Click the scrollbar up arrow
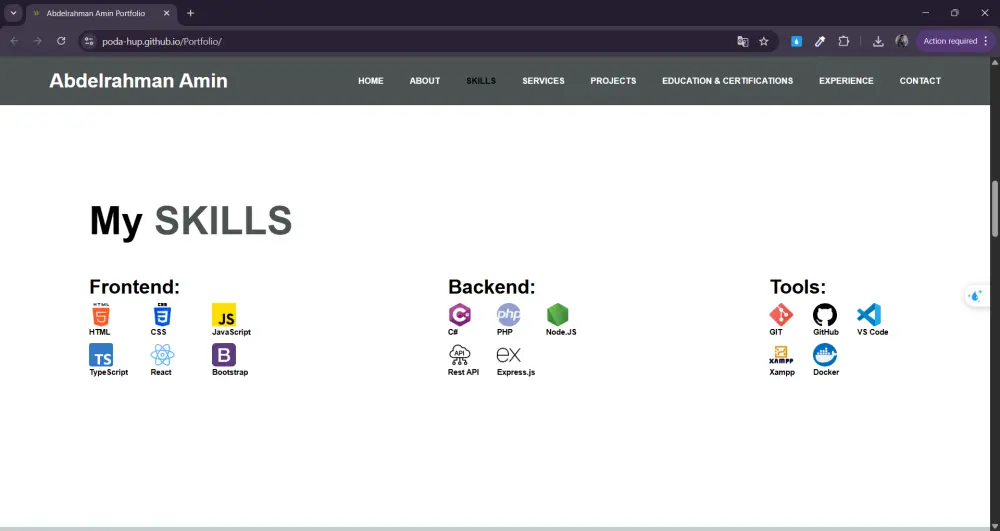1000x531 pixels. (x=994, y=62)
